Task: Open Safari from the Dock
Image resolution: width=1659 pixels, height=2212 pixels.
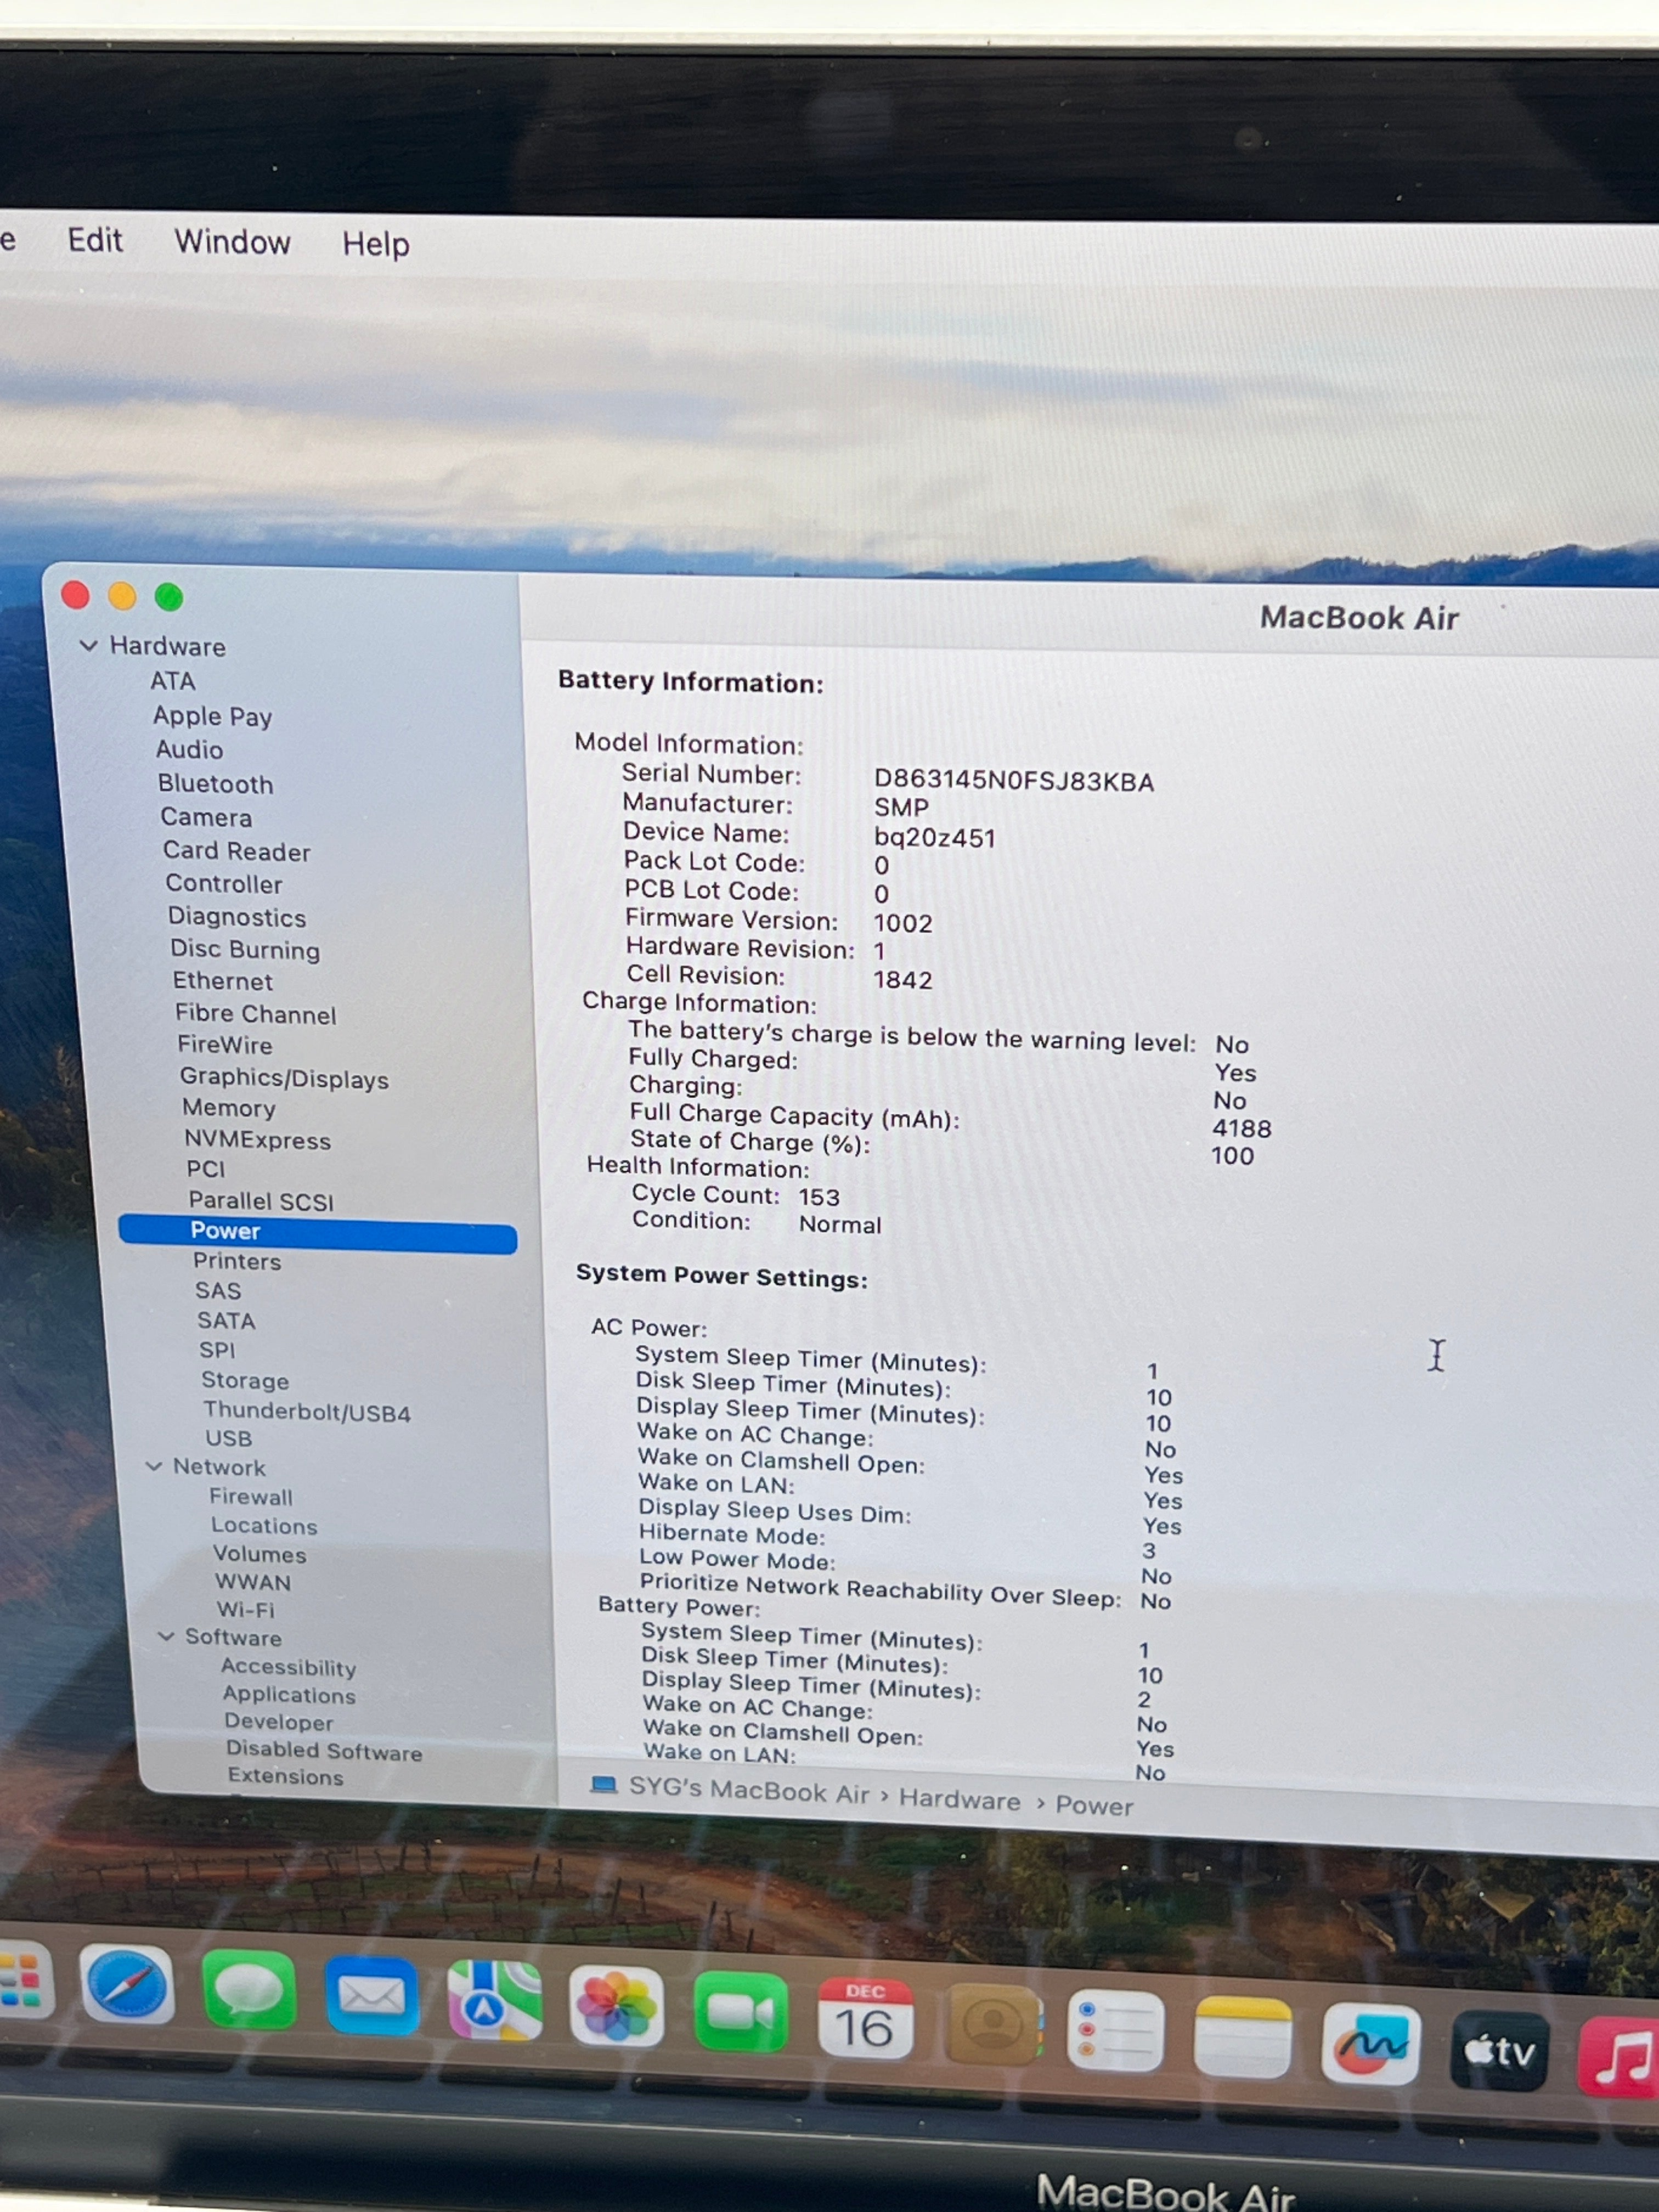Action: tap(126, 1984)
